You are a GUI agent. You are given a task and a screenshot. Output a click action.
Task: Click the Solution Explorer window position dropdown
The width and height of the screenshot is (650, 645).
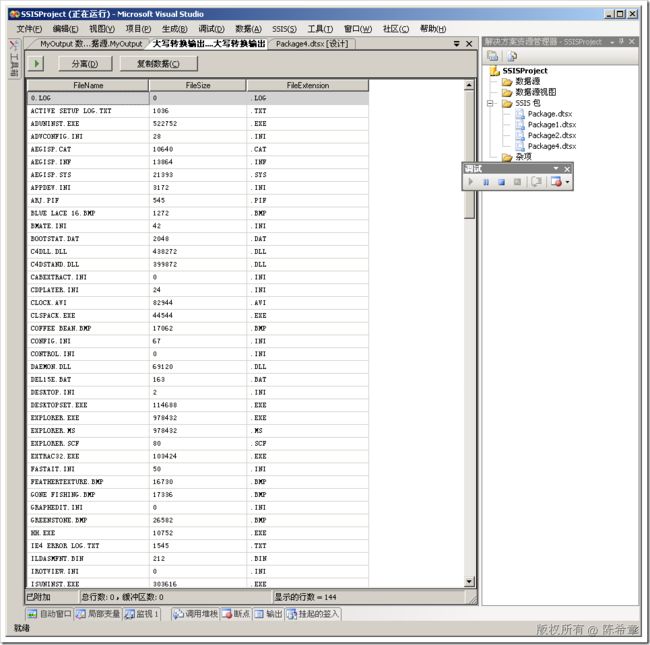coord(612,42)
